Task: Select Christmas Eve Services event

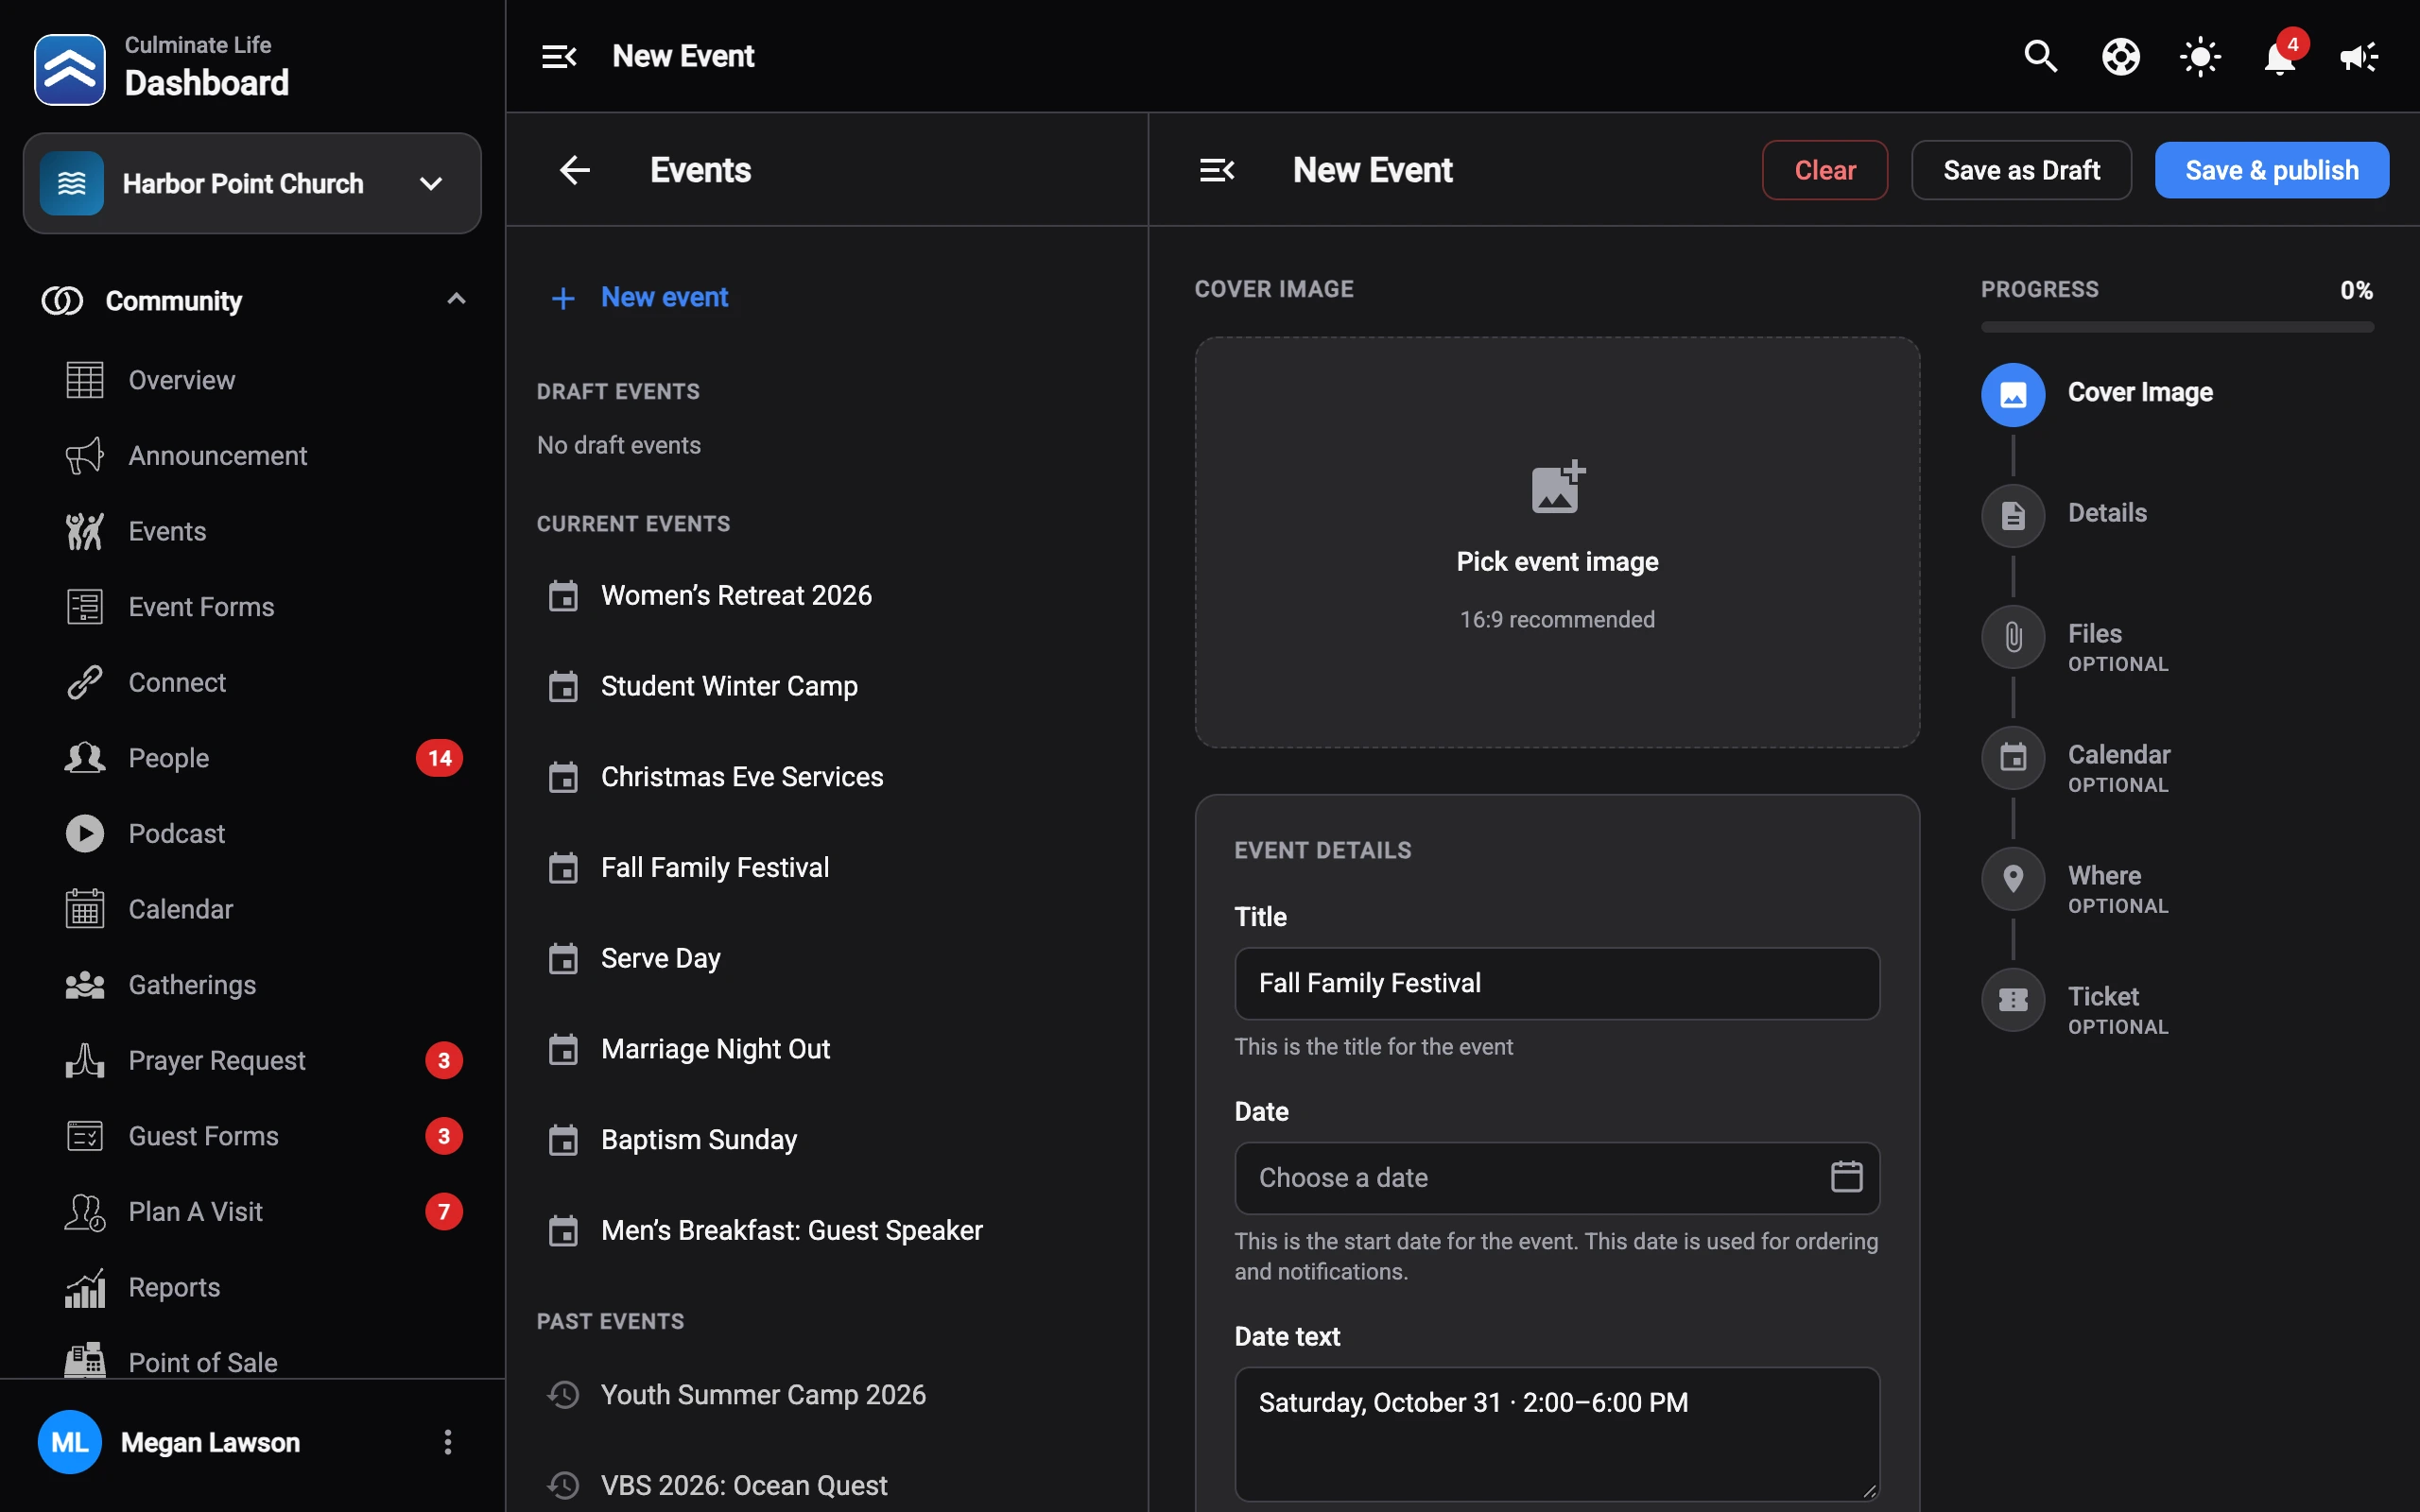Action: point(826,777)
